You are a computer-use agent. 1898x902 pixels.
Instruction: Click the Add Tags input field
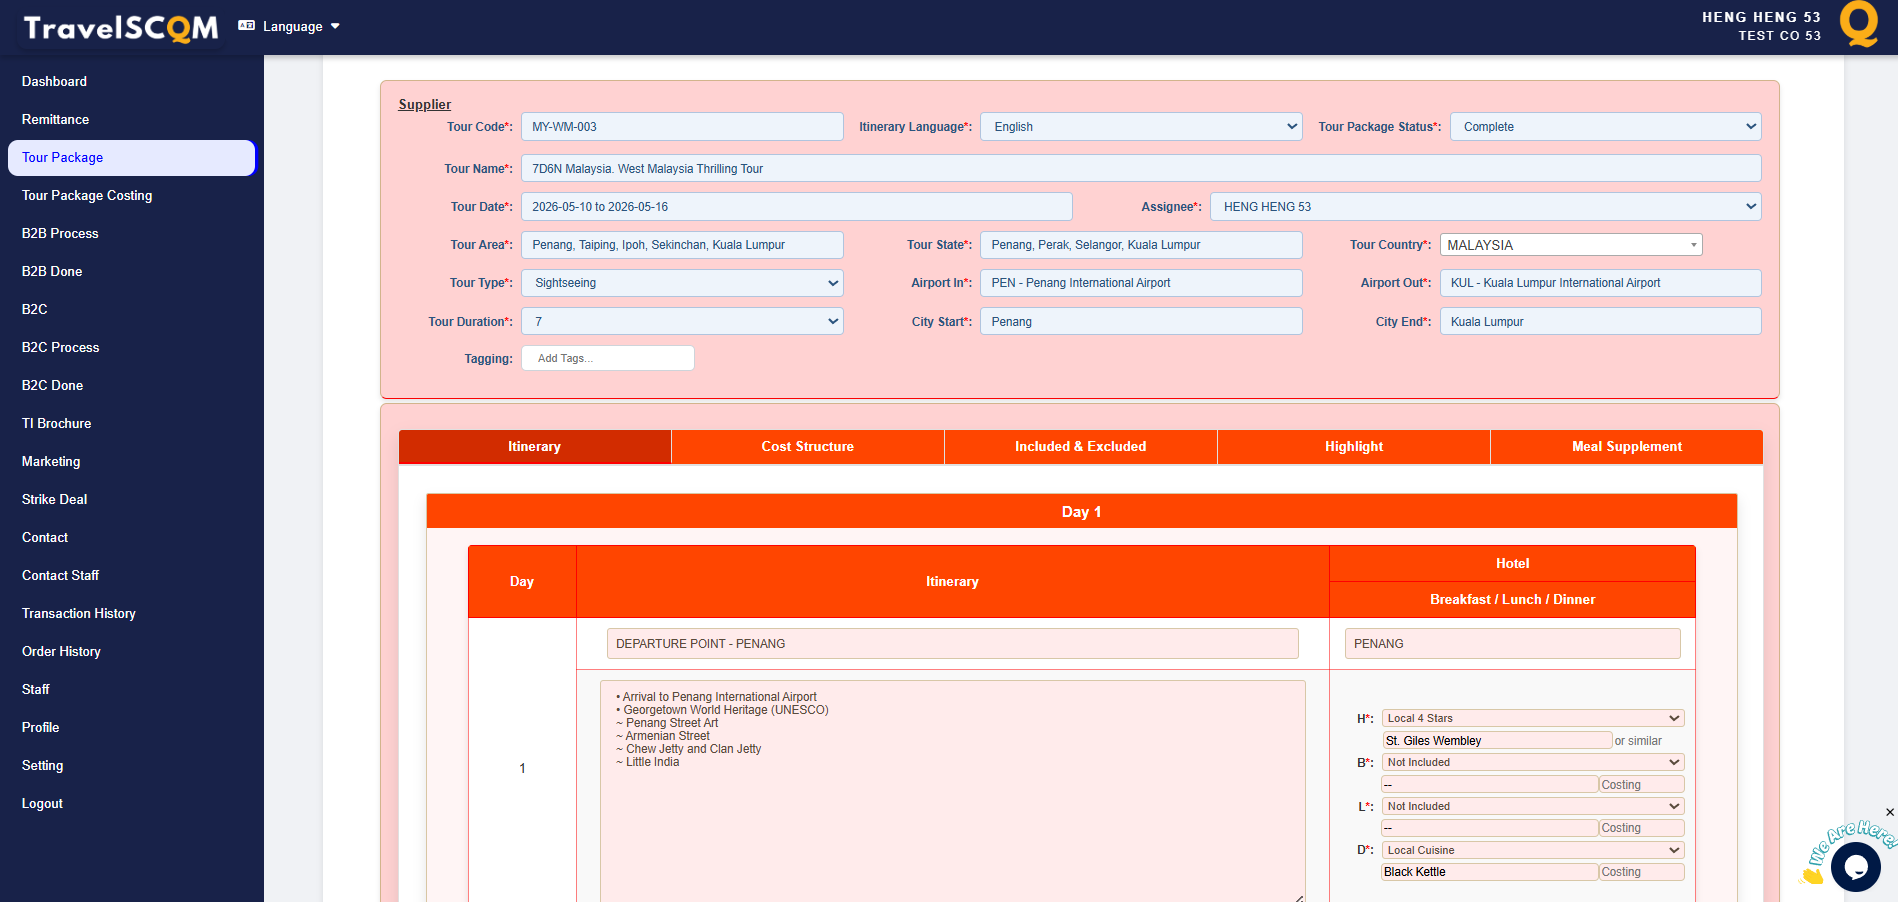coord(608,358)
